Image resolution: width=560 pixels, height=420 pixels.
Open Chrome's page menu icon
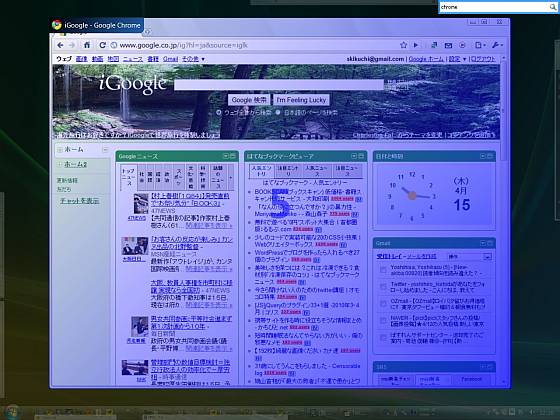480,45
